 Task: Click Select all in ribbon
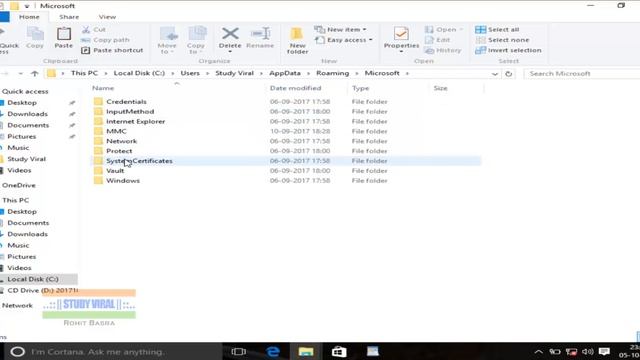pyautogui.click(x=497, y=29)
